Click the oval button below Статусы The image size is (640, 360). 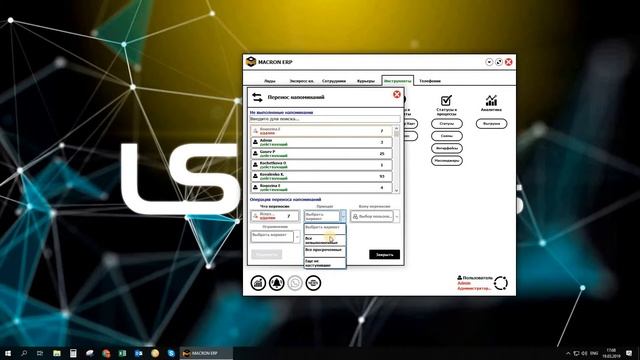coord(447,136)
